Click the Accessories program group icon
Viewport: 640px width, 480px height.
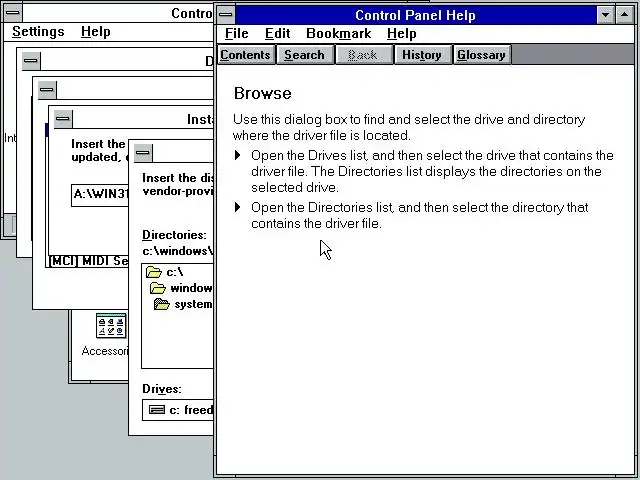click(111, 326)
